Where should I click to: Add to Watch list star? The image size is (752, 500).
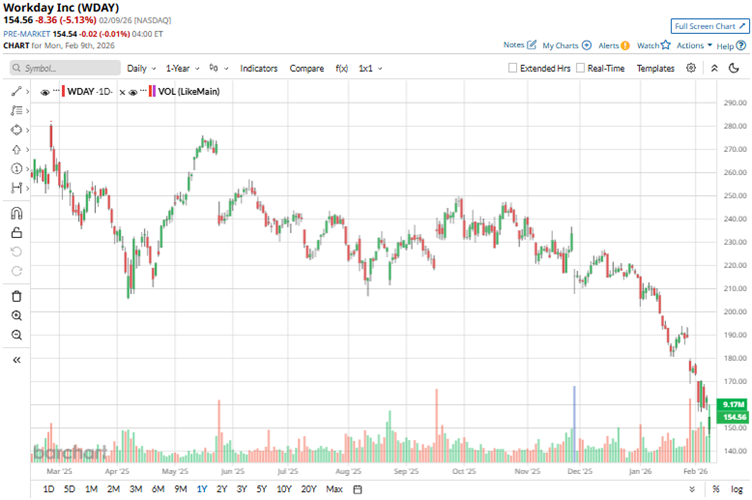click(x=653, y=45)
